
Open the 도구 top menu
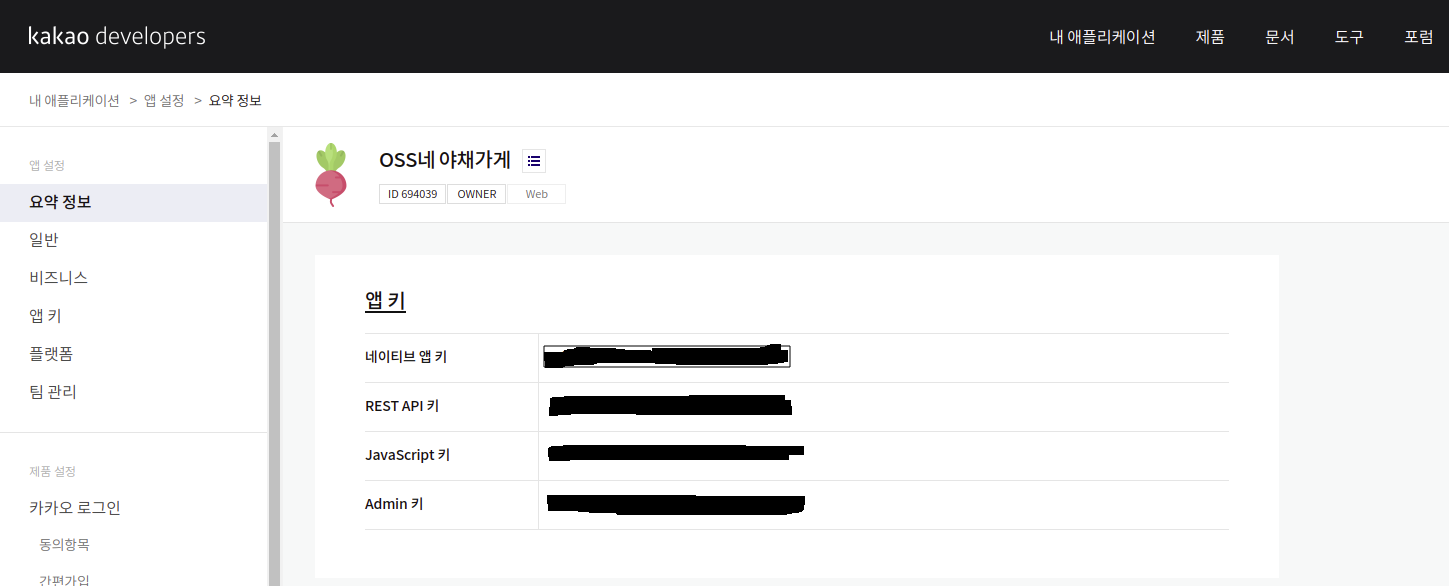coord(1349,37)
